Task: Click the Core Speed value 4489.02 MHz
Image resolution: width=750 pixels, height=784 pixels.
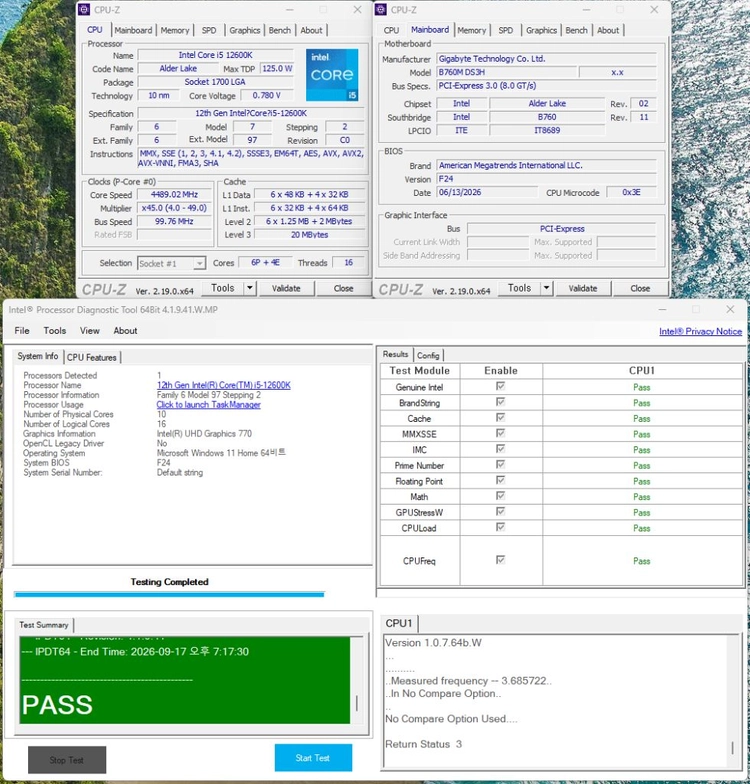Action: (174, 194)
